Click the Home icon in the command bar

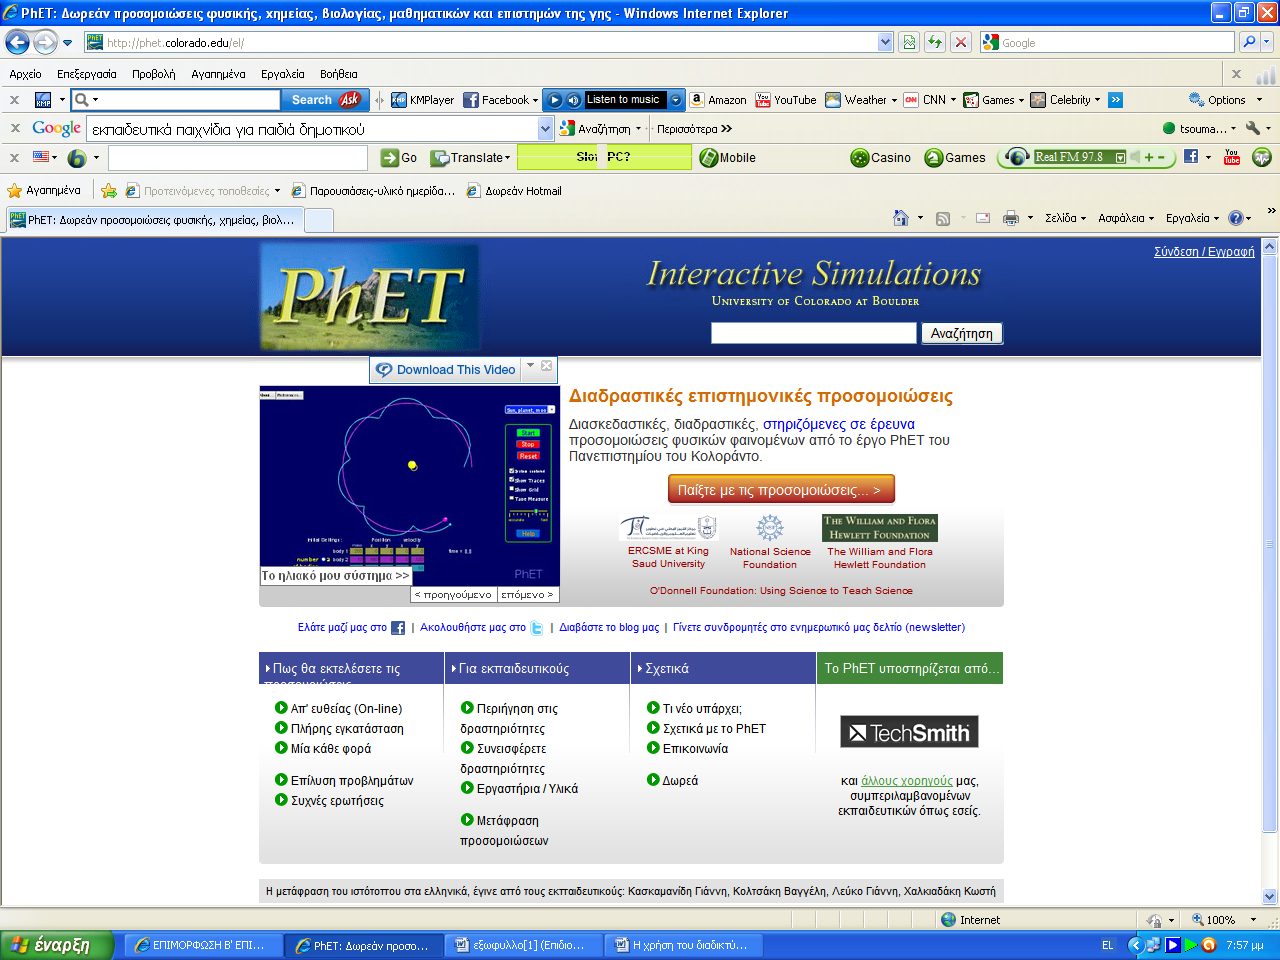click(901, 218)
